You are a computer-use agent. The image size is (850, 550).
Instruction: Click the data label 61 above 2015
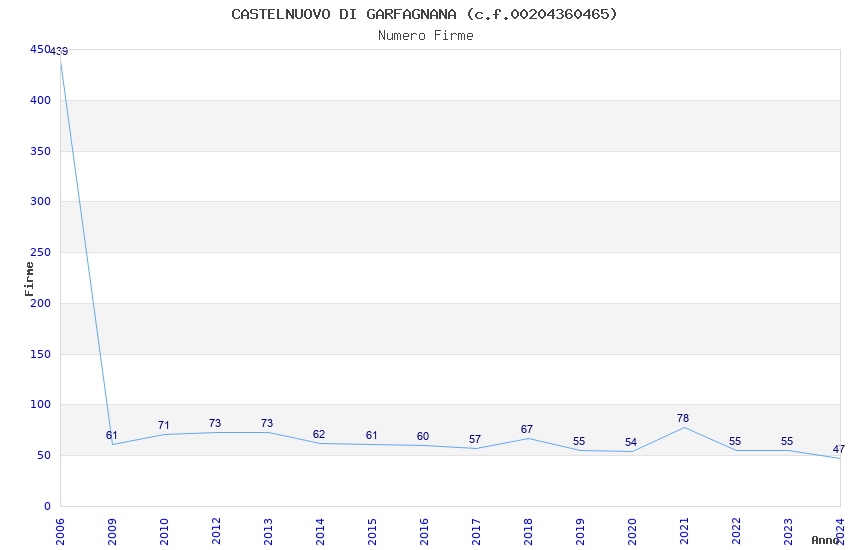coord(371,436)
